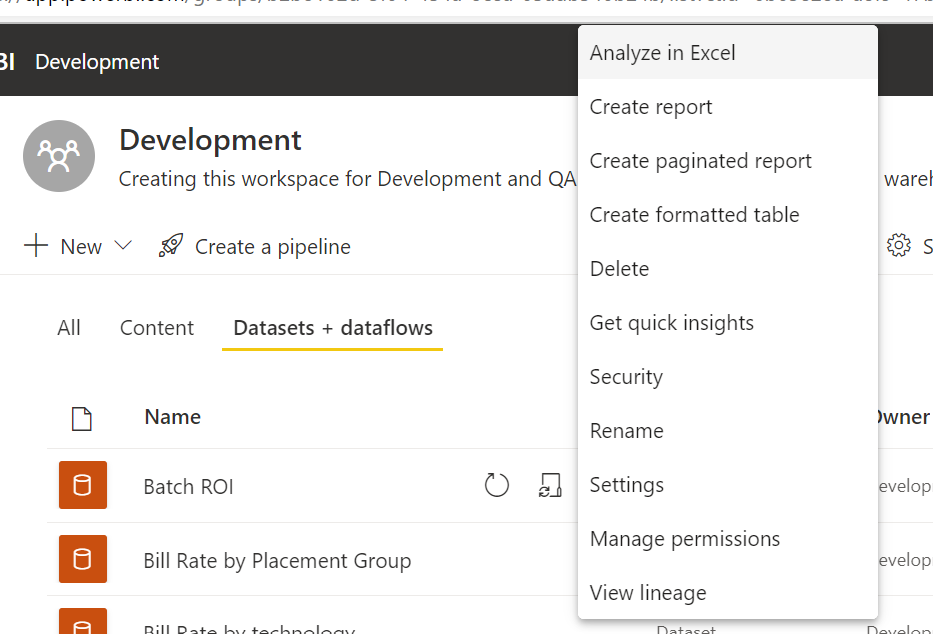The image size is (933, 634).
Task: Click the Create a pipeline rocket icon
Action: click(x=170, y=244)
